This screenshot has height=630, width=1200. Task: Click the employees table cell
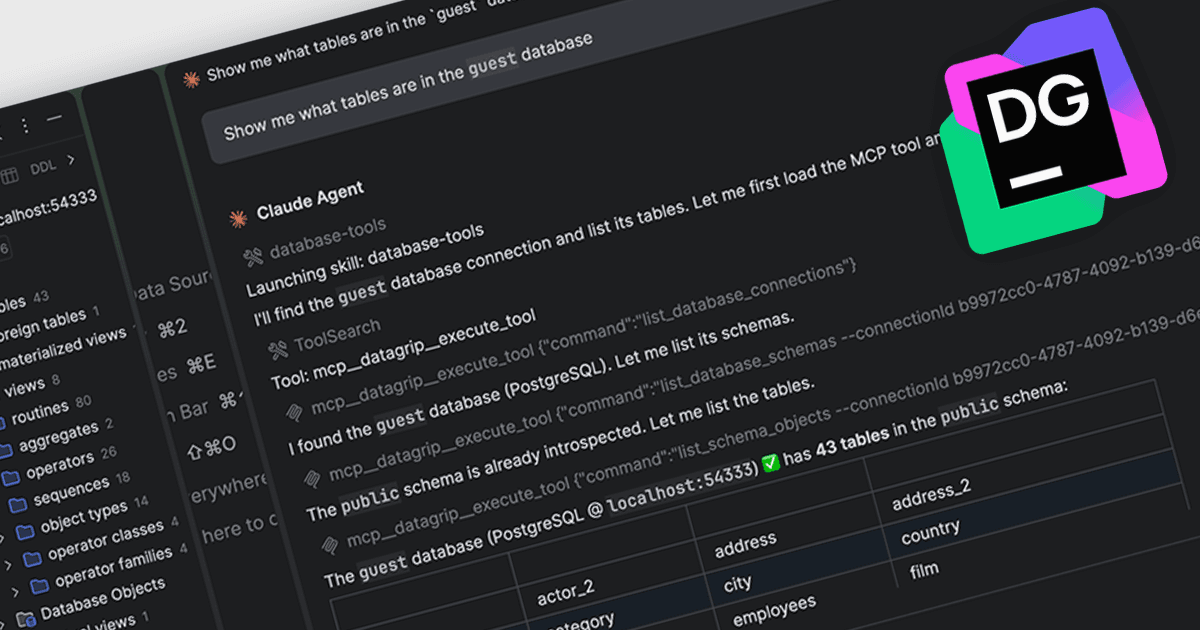[774, 611]
